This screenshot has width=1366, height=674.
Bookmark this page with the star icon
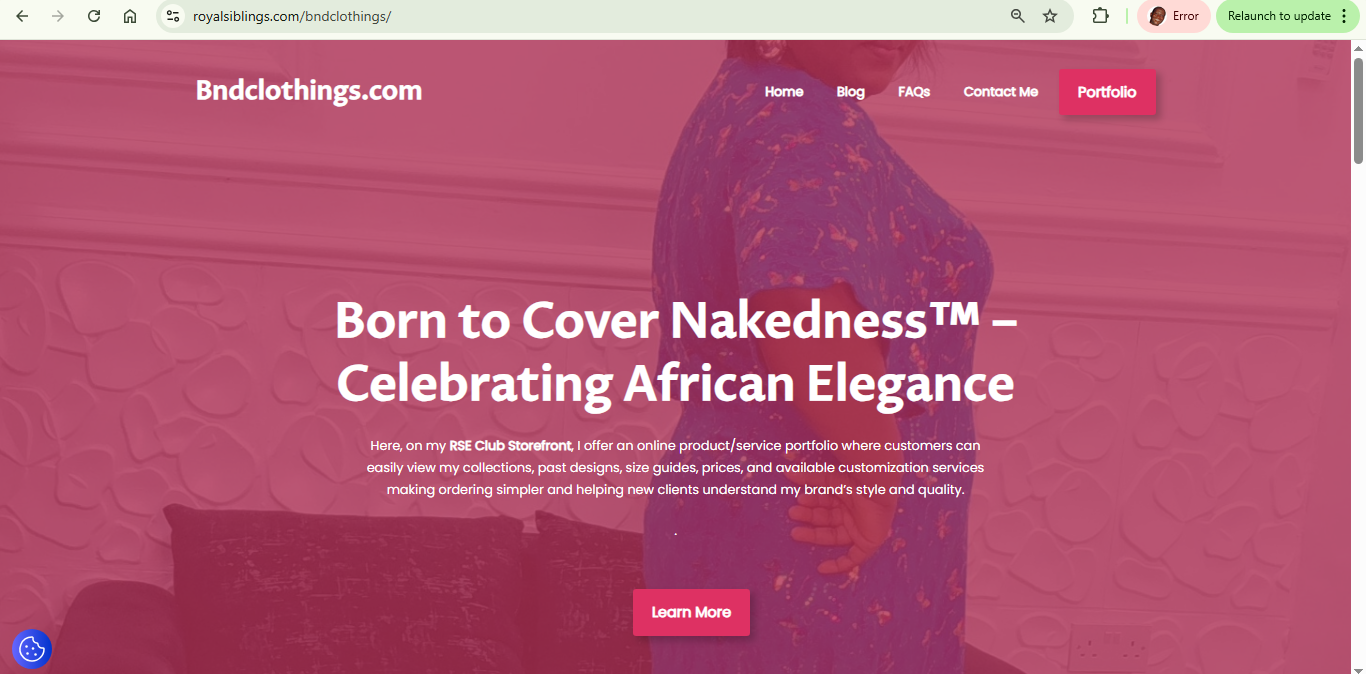pyautogui.click(x=1050, y=16)
